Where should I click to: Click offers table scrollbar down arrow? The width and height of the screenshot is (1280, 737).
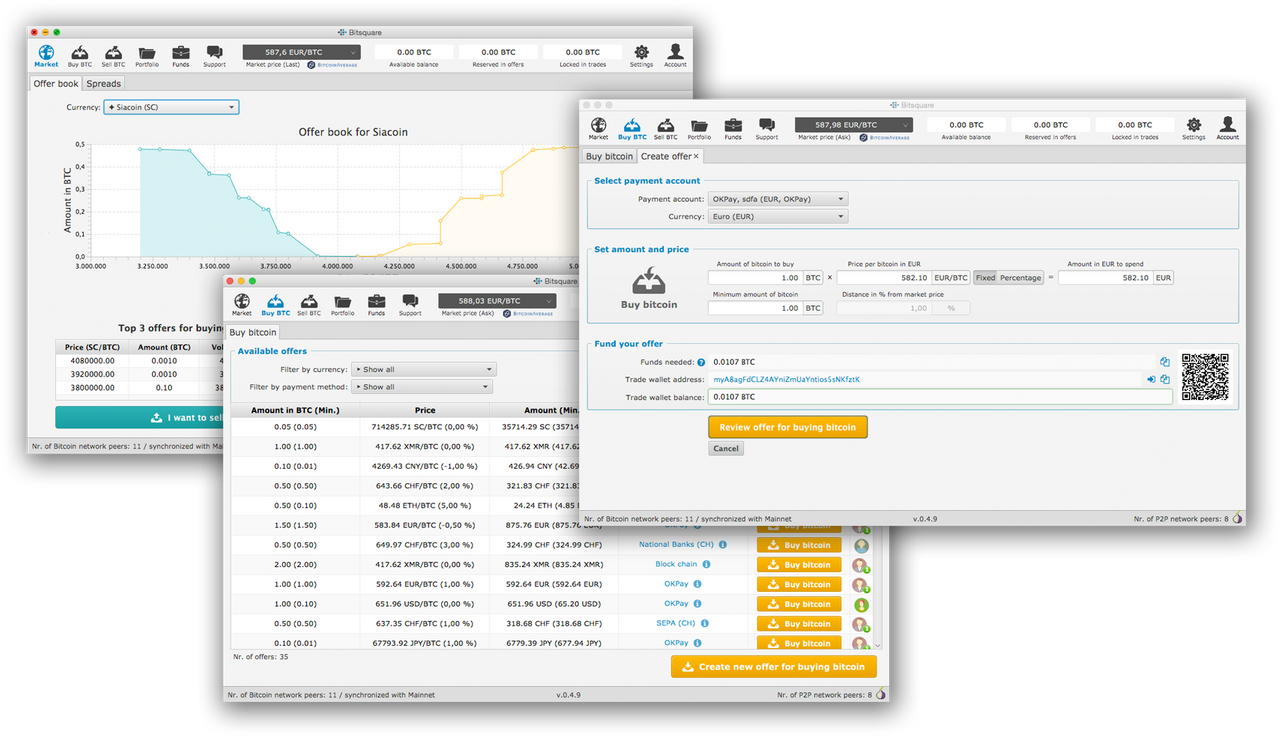pyautogui.click(x=878, y=646)
